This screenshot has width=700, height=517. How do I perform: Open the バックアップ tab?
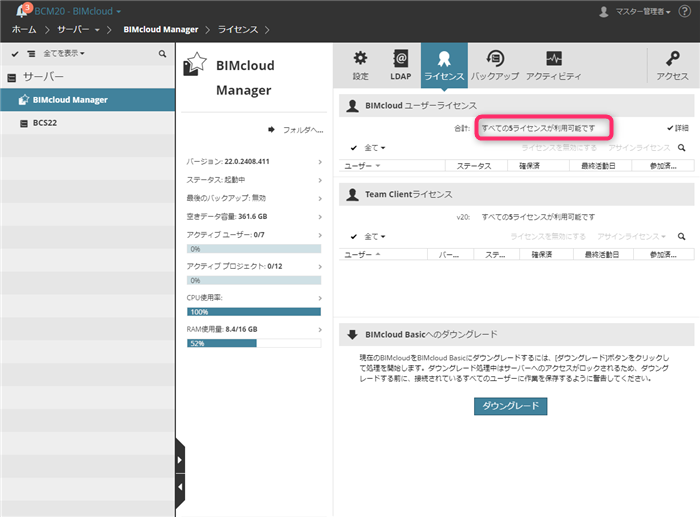495,65
